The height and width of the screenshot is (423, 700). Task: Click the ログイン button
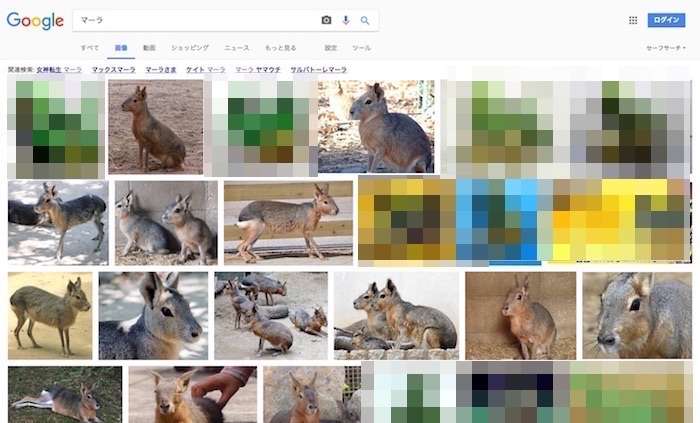tap(666, 20)
